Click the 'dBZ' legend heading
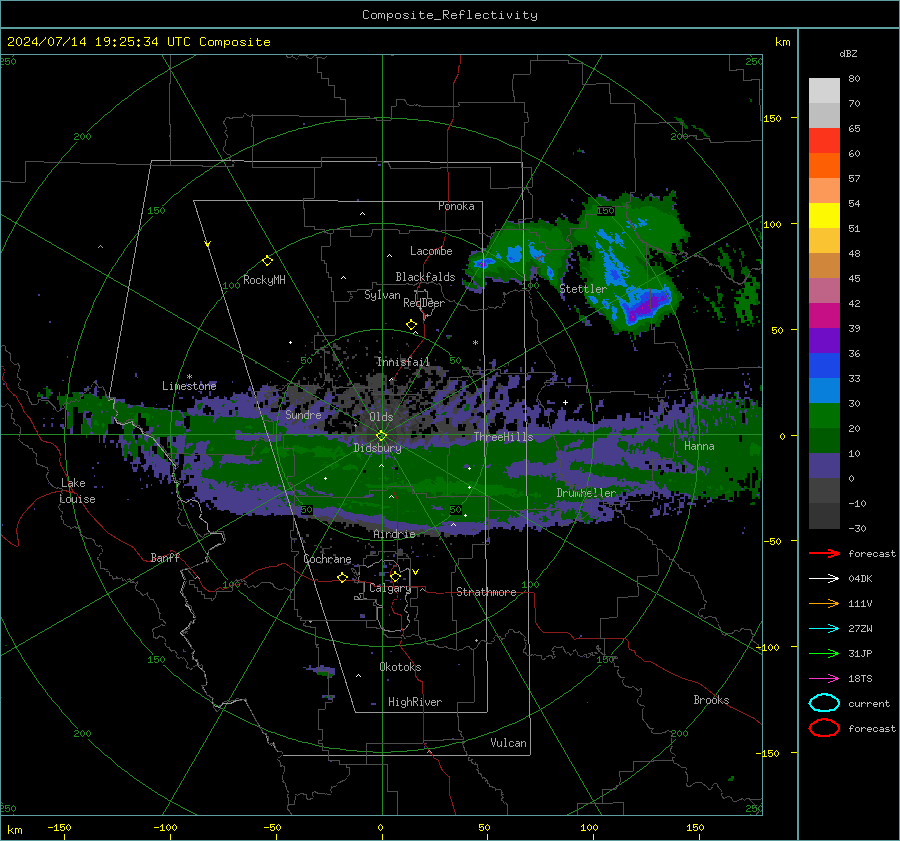The height and width of the screenshot is (841, 900). pos(848,53)
